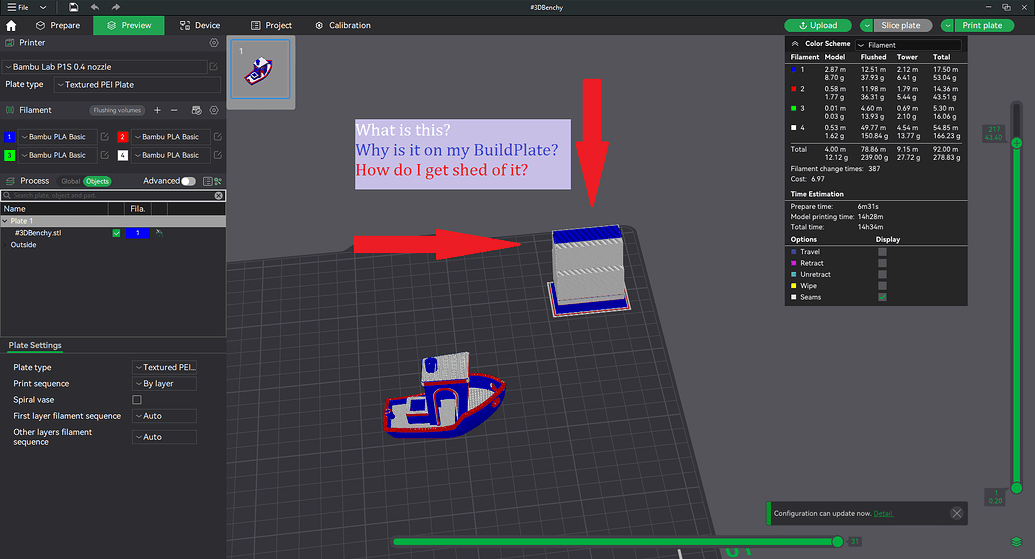Switch to the Project tab
The image size is (1035, 559).
pos(271,25)
